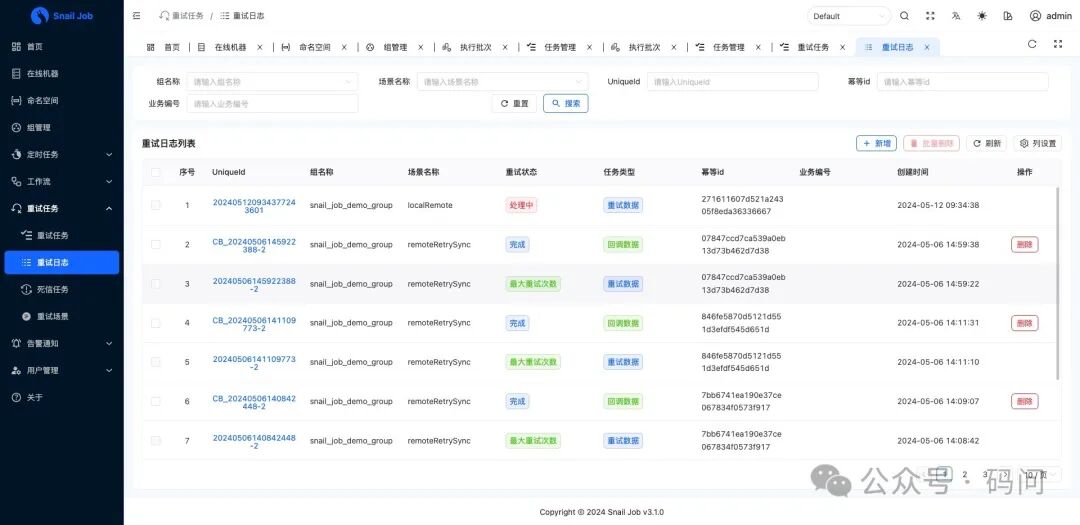
Task: Tick the checkbox for row 6
Action: tap(156, 401)
